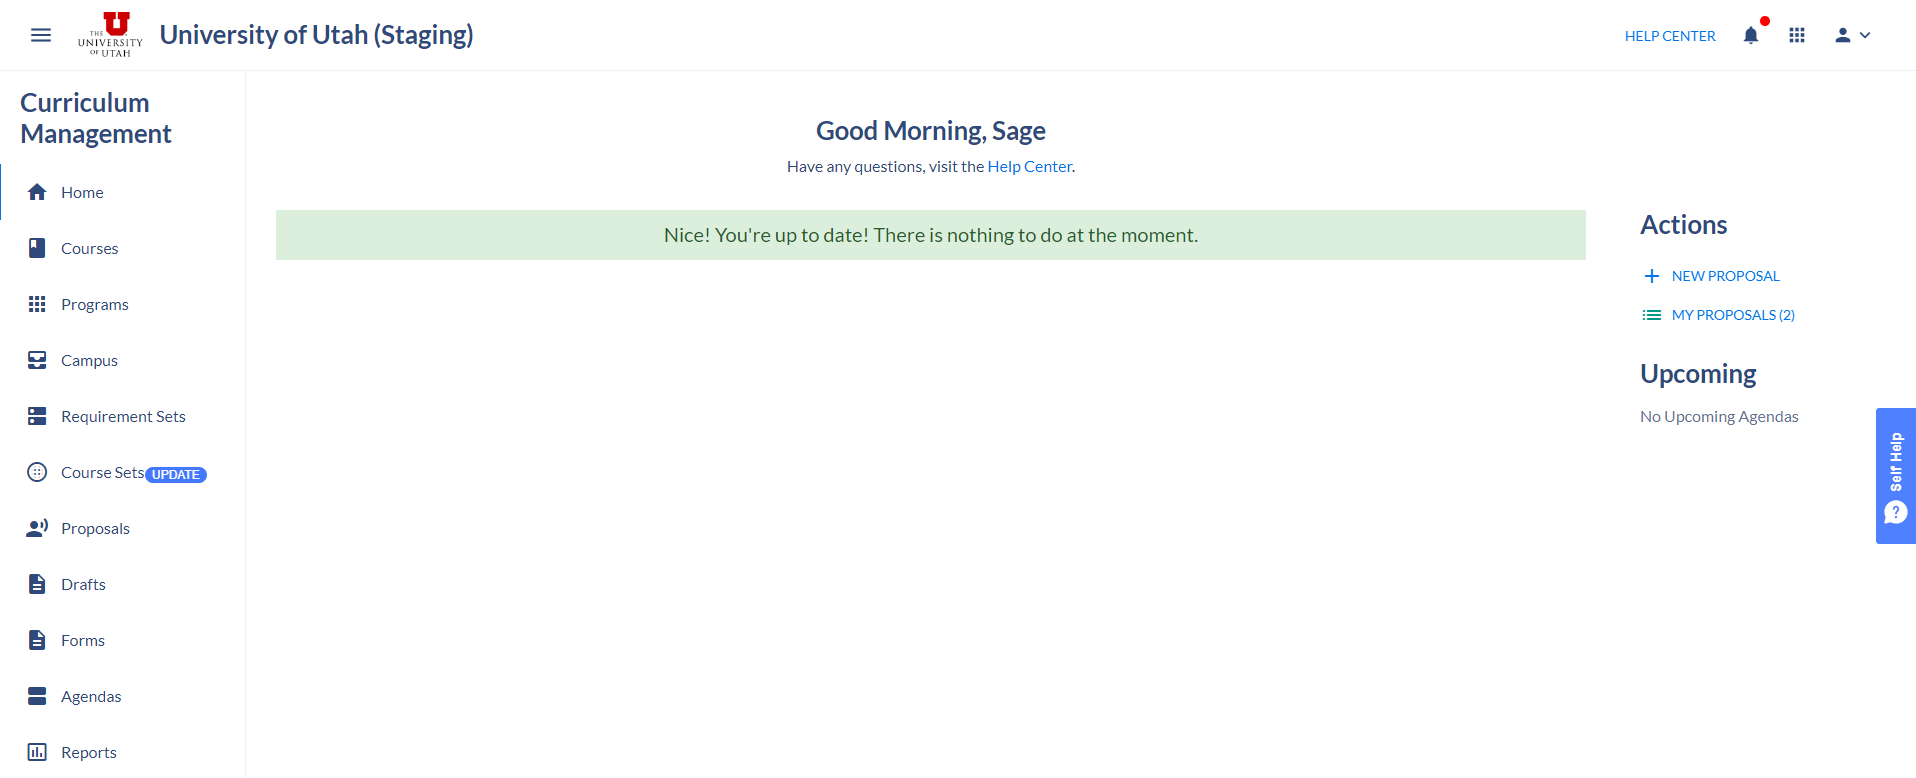Viewport: 1916px width, 778px height.
Task: Click the list icon for My Proposals
Action: (1652, 315)
